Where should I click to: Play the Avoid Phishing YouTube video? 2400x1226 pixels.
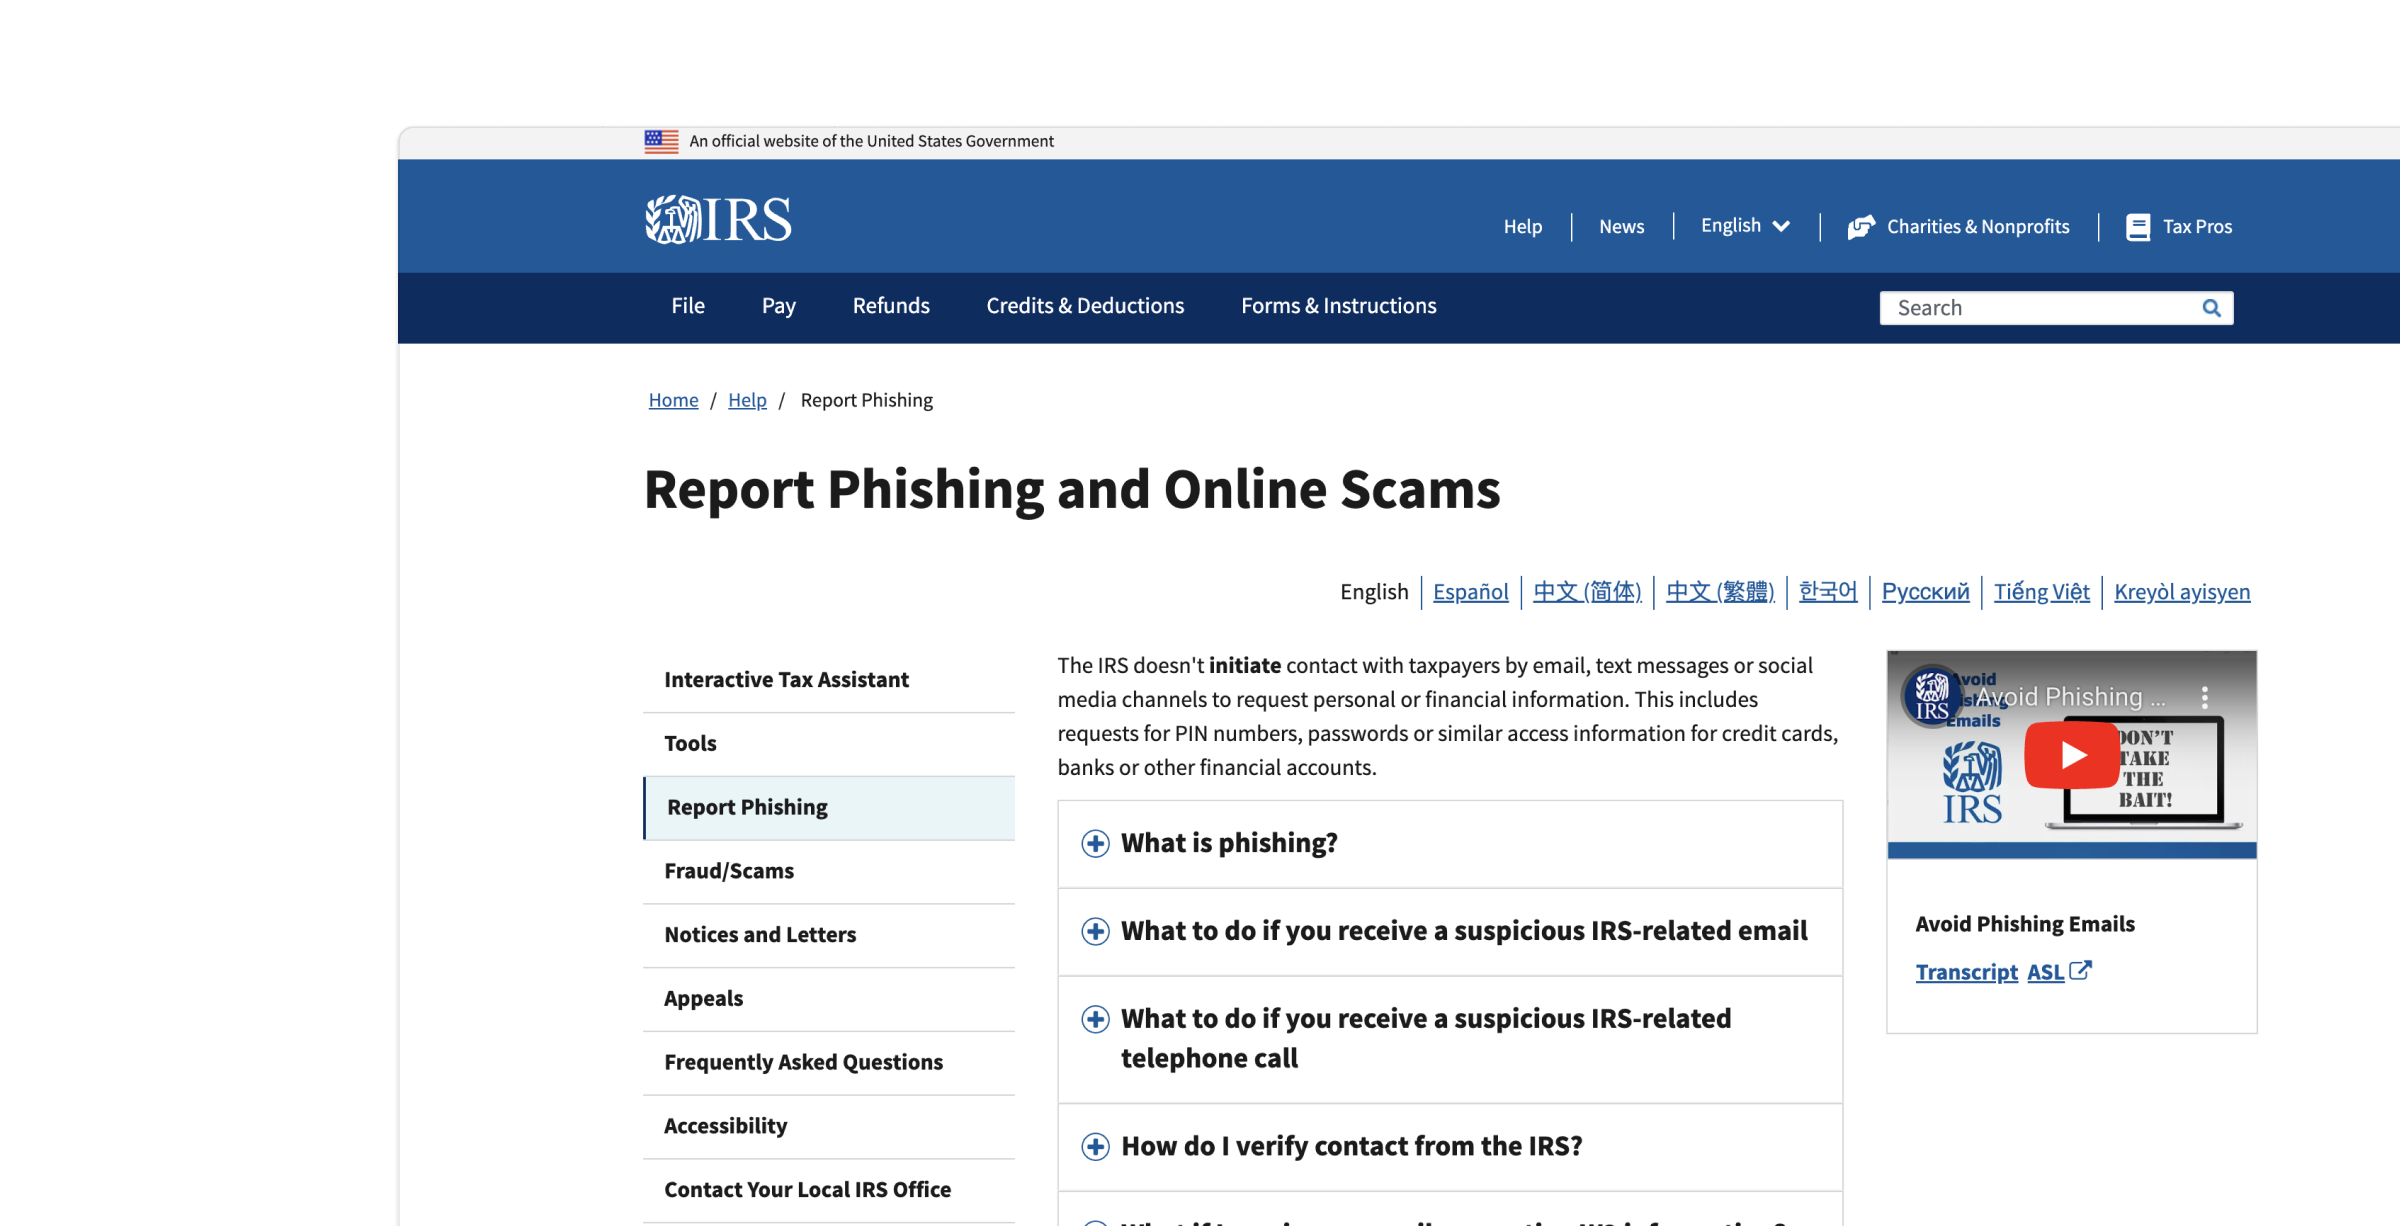pyautogui.click(x=2071, y=755)
